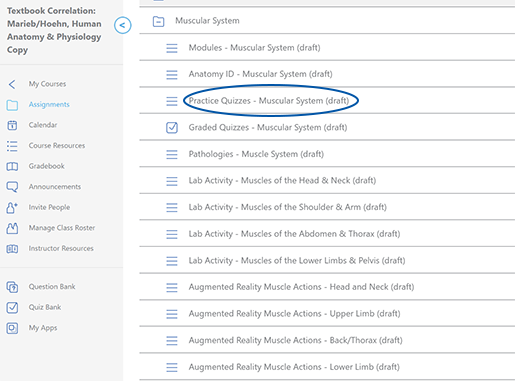Click quiz check icon beside Graded Quizzes
The width and height of the screenshot is (515, 381).
click(x=172, y=128)
